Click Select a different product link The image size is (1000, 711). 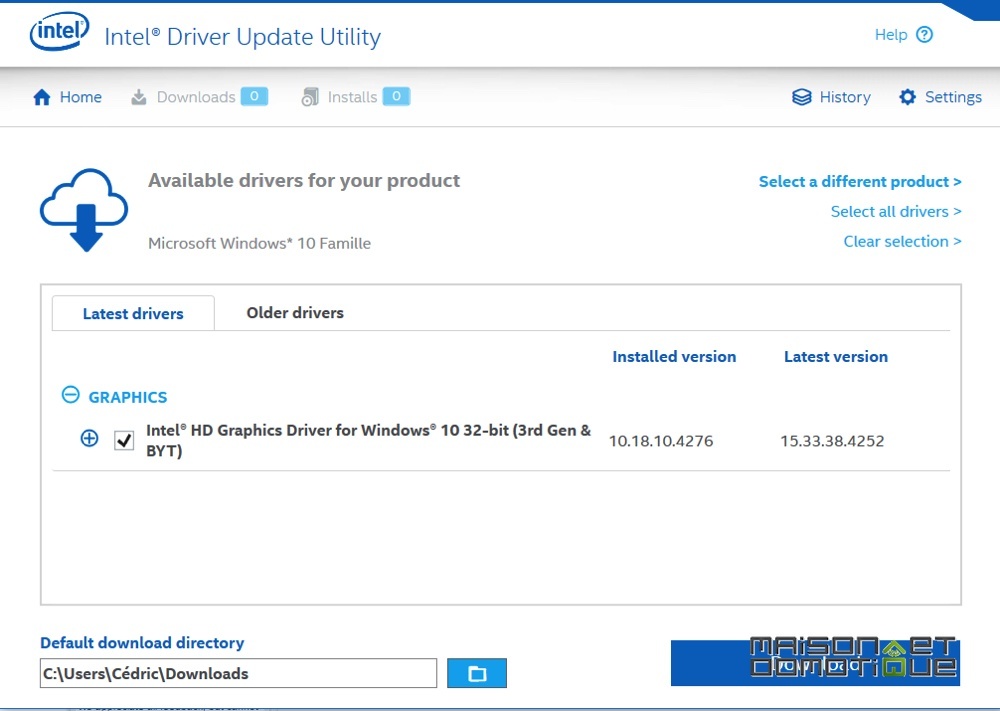tap(860, 182)
